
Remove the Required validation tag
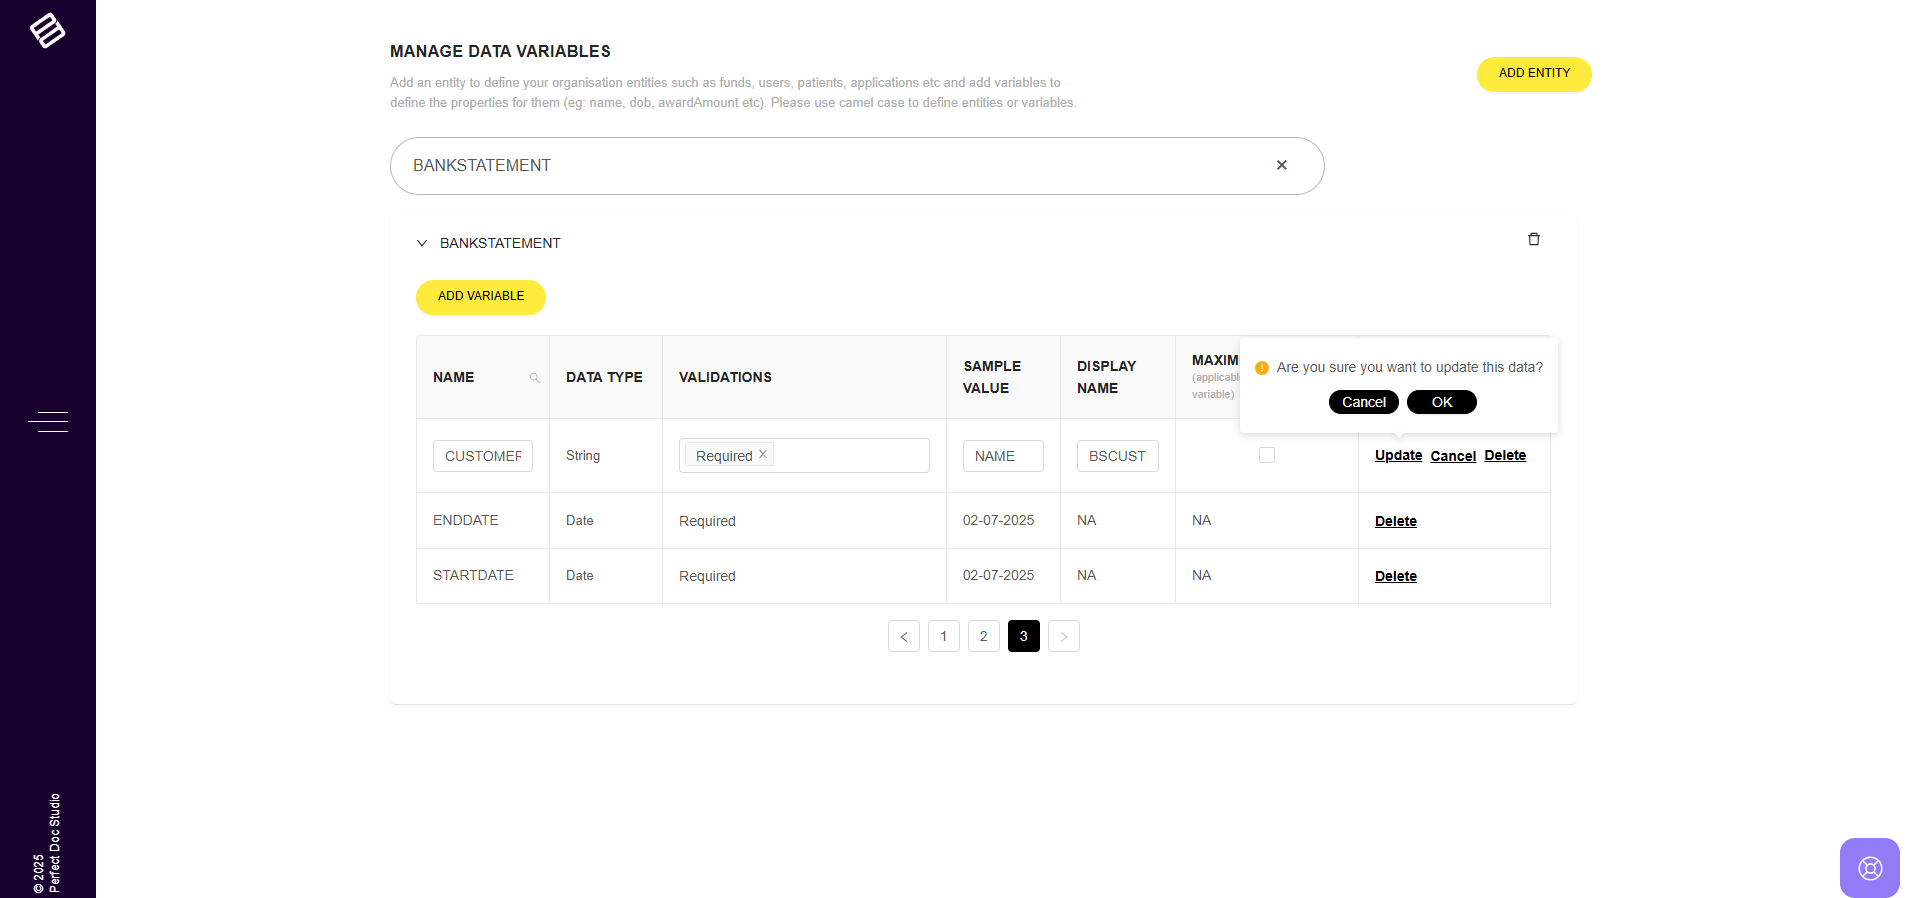coord(763,454)
